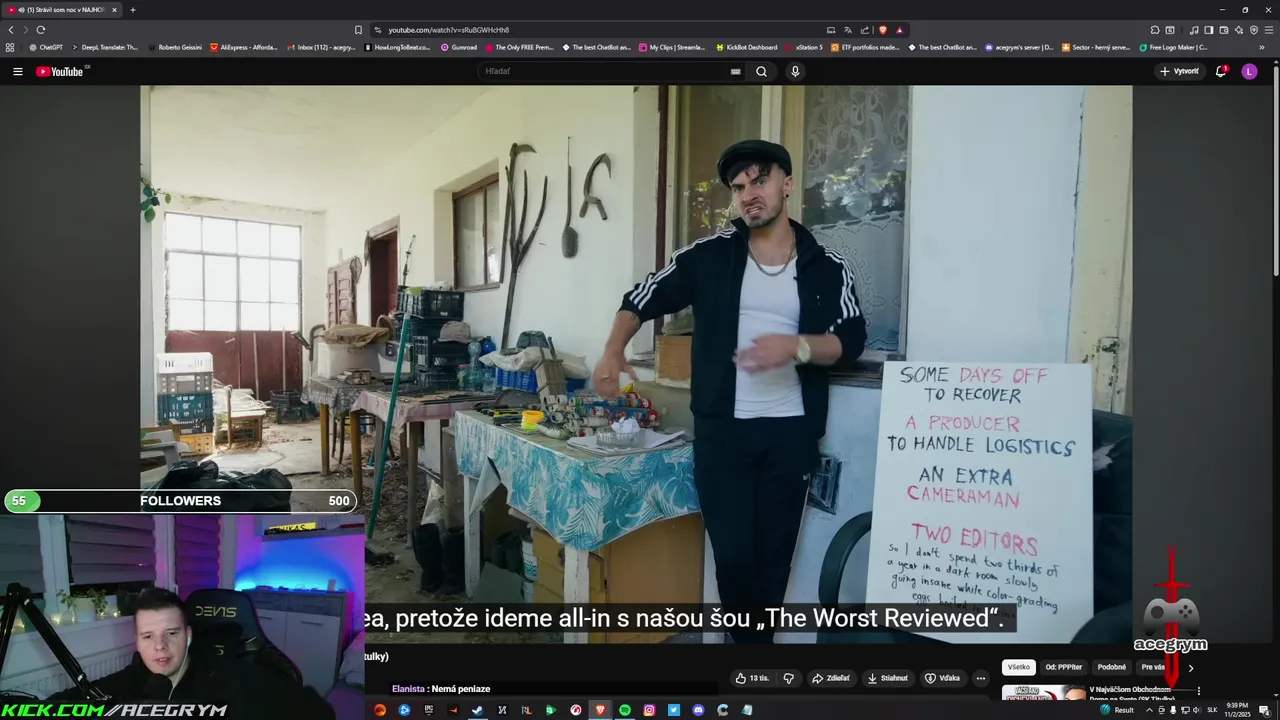Select the Všetko filter chip
Viewport: 1280px width, 720px height.
click(1018, 667)
